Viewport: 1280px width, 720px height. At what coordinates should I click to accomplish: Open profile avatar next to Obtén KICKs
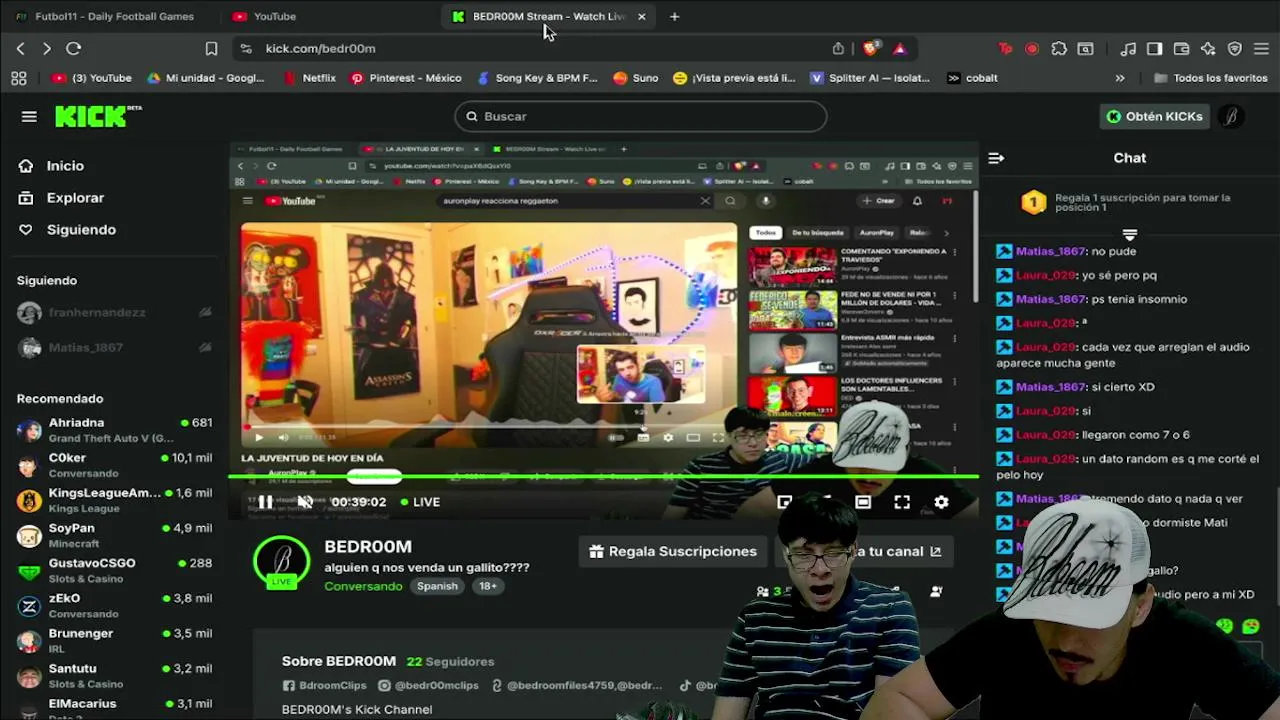1231,116
